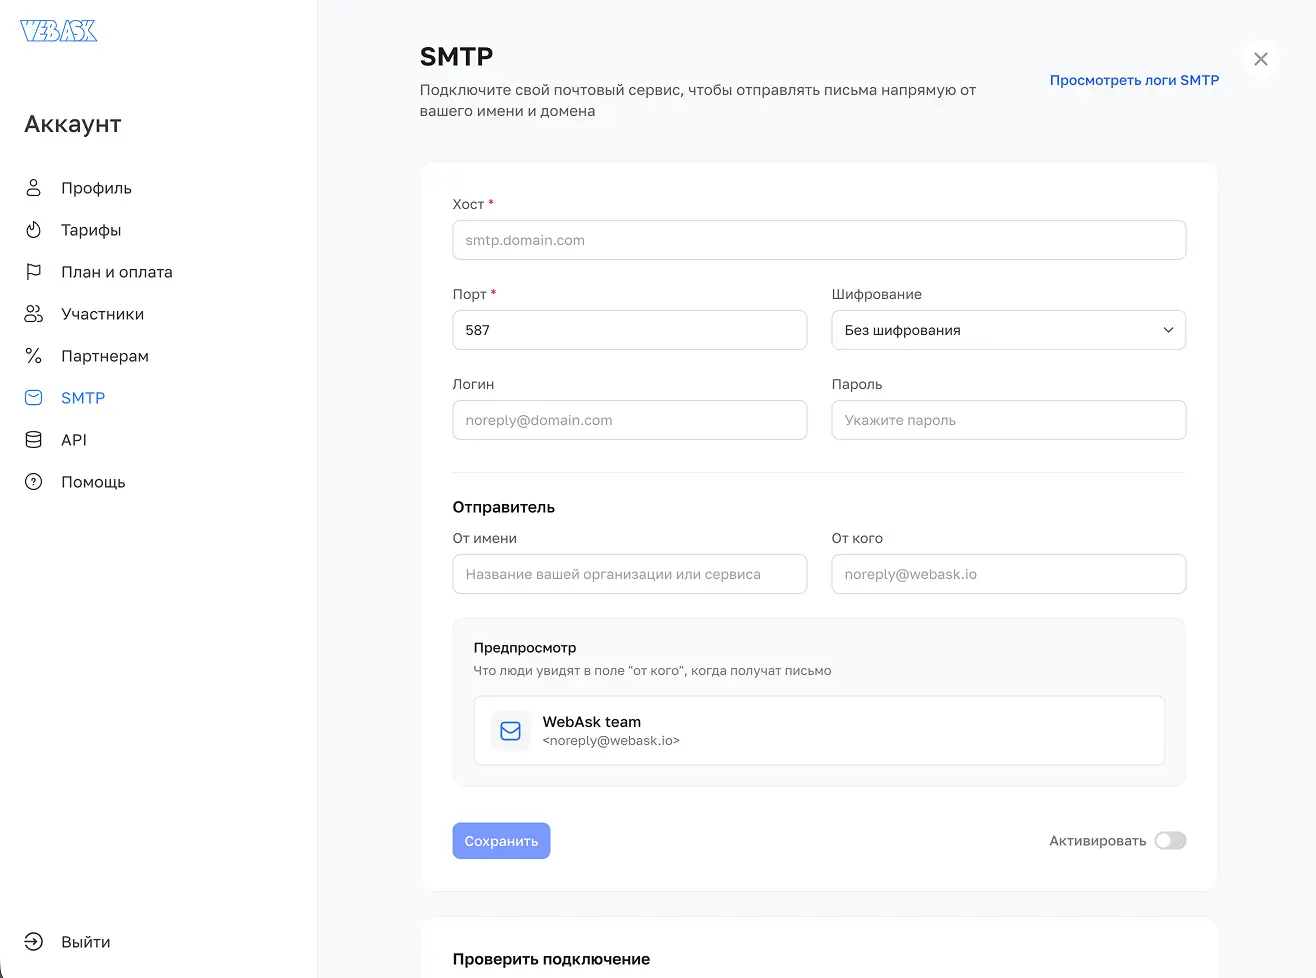
Task: Click the API database icon
Action: 33,440
